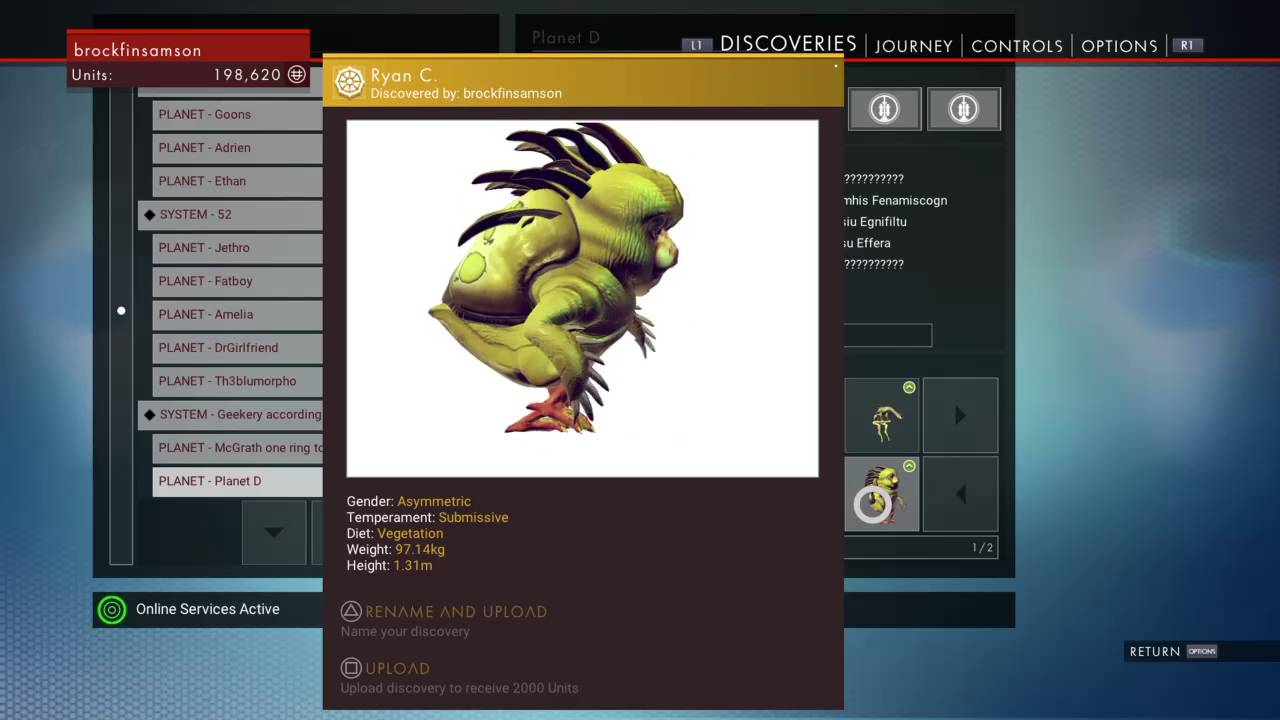1280x720 pixels.
Task: Click diamond icon beside SYSTEM - Geekery
Action: [x=150, y=415]
